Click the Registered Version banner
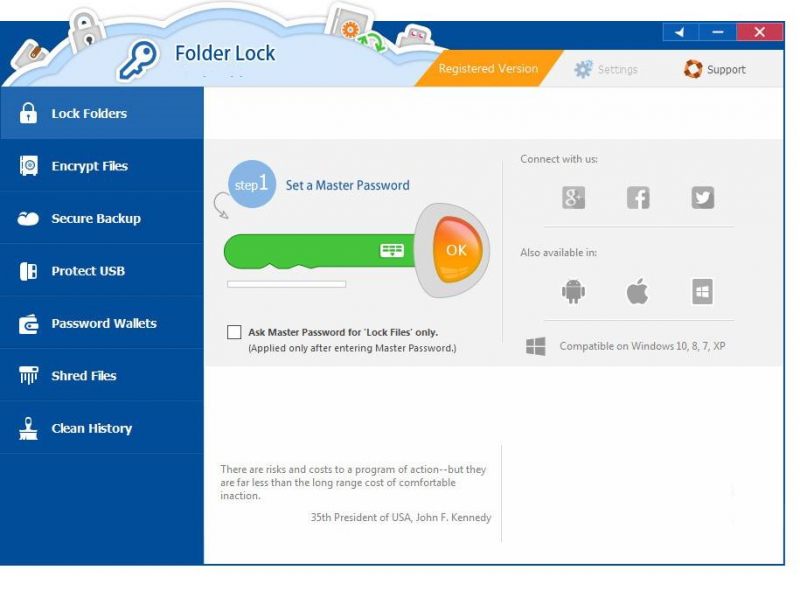 [488, 68]
